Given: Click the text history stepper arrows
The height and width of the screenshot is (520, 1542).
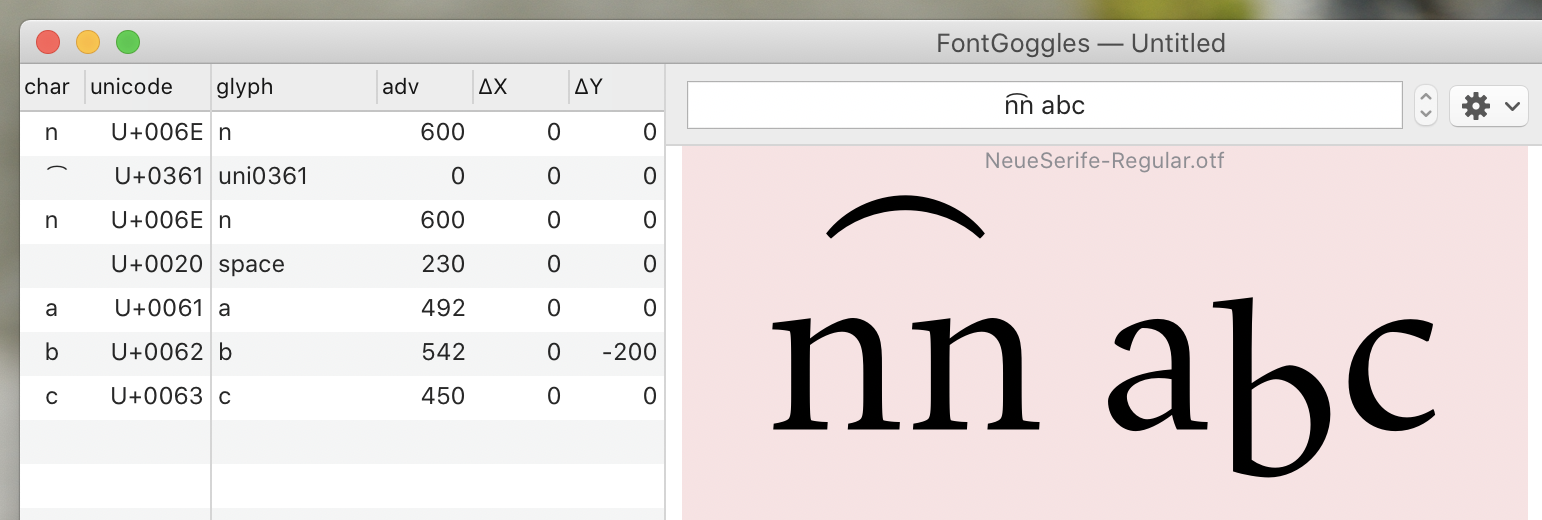Looking at the screenshot, I should coord(1427,105).
